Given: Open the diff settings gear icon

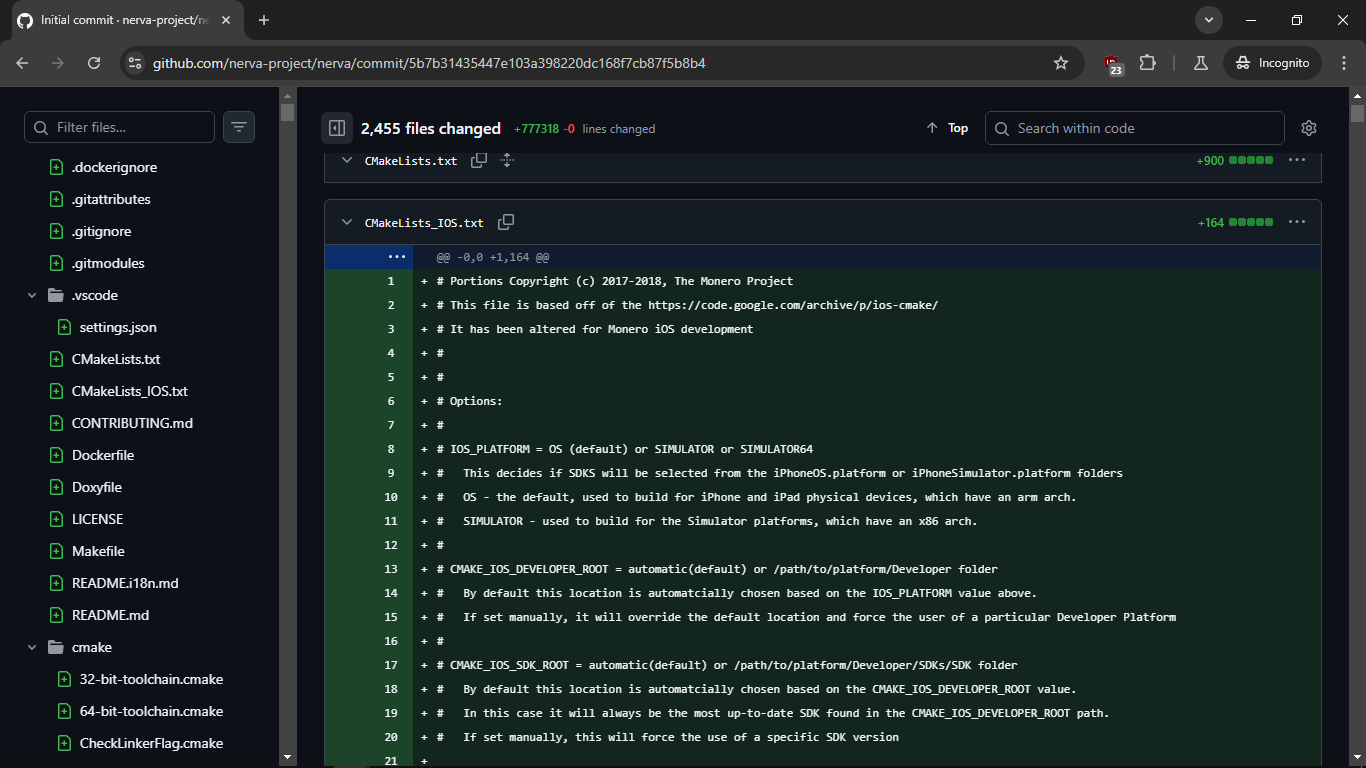Looking at the screenshot, I should pyautogui.click(x=1309, y=128).
